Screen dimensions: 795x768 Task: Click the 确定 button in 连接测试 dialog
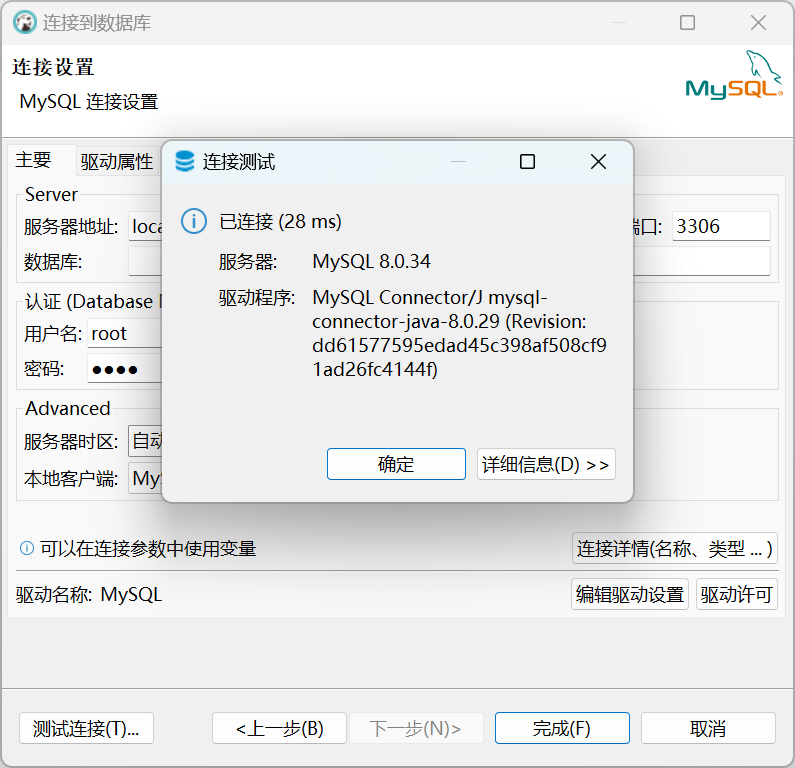tap(396, 464)
